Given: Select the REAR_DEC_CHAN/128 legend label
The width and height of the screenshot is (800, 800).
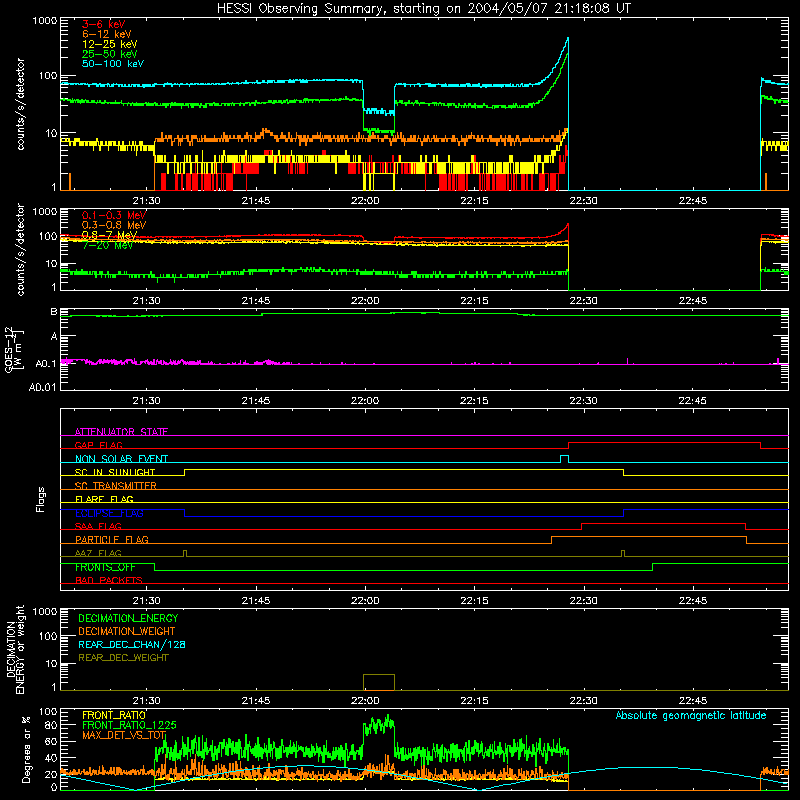Looking at the screenshot, I should 132,644.
